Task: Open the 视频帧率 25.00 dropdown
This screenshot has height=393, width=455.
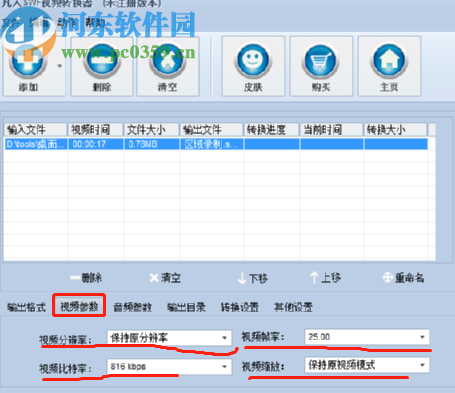Action: click(367, 337)
